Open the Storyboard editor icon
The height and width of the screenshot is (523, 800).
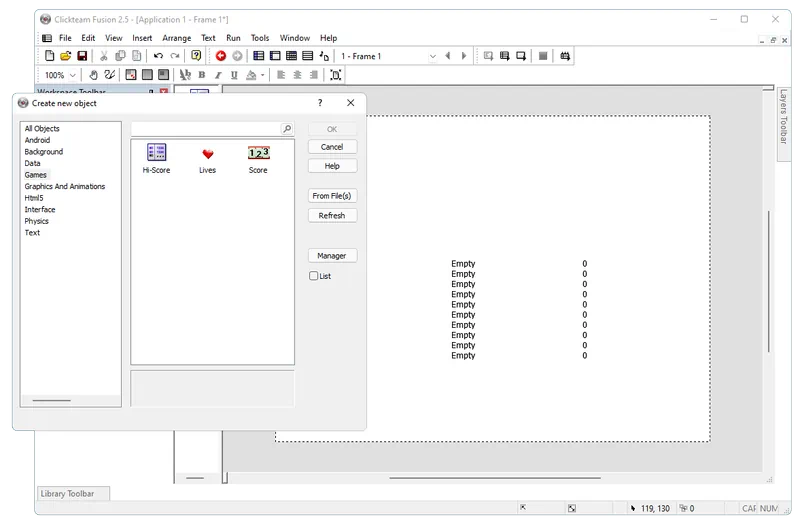click(x=259, y=56)
